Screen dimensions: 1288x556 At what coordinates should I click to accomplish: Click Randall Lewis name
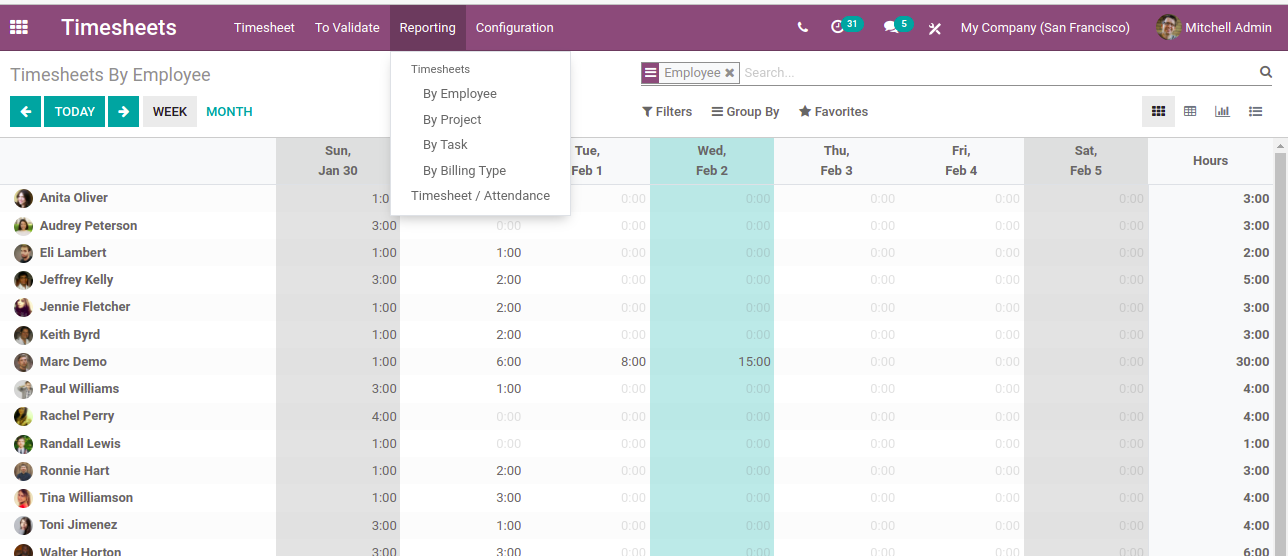click(x=80, y=444)
